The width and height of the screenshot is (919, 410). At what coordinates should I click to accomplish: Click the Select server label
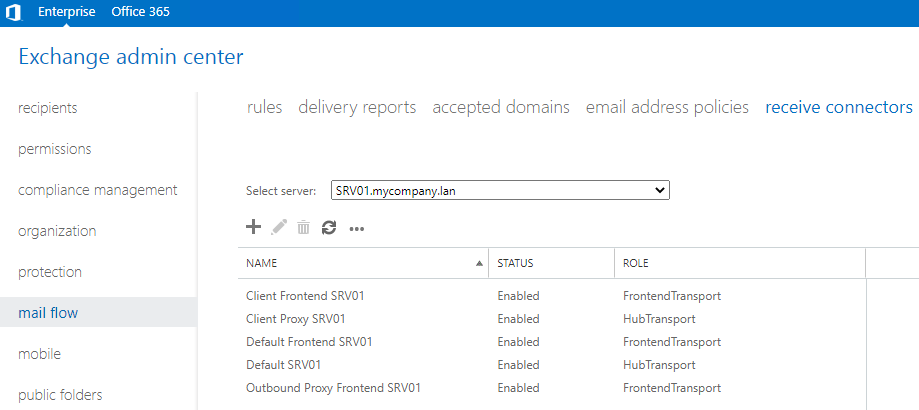(281, 191)
